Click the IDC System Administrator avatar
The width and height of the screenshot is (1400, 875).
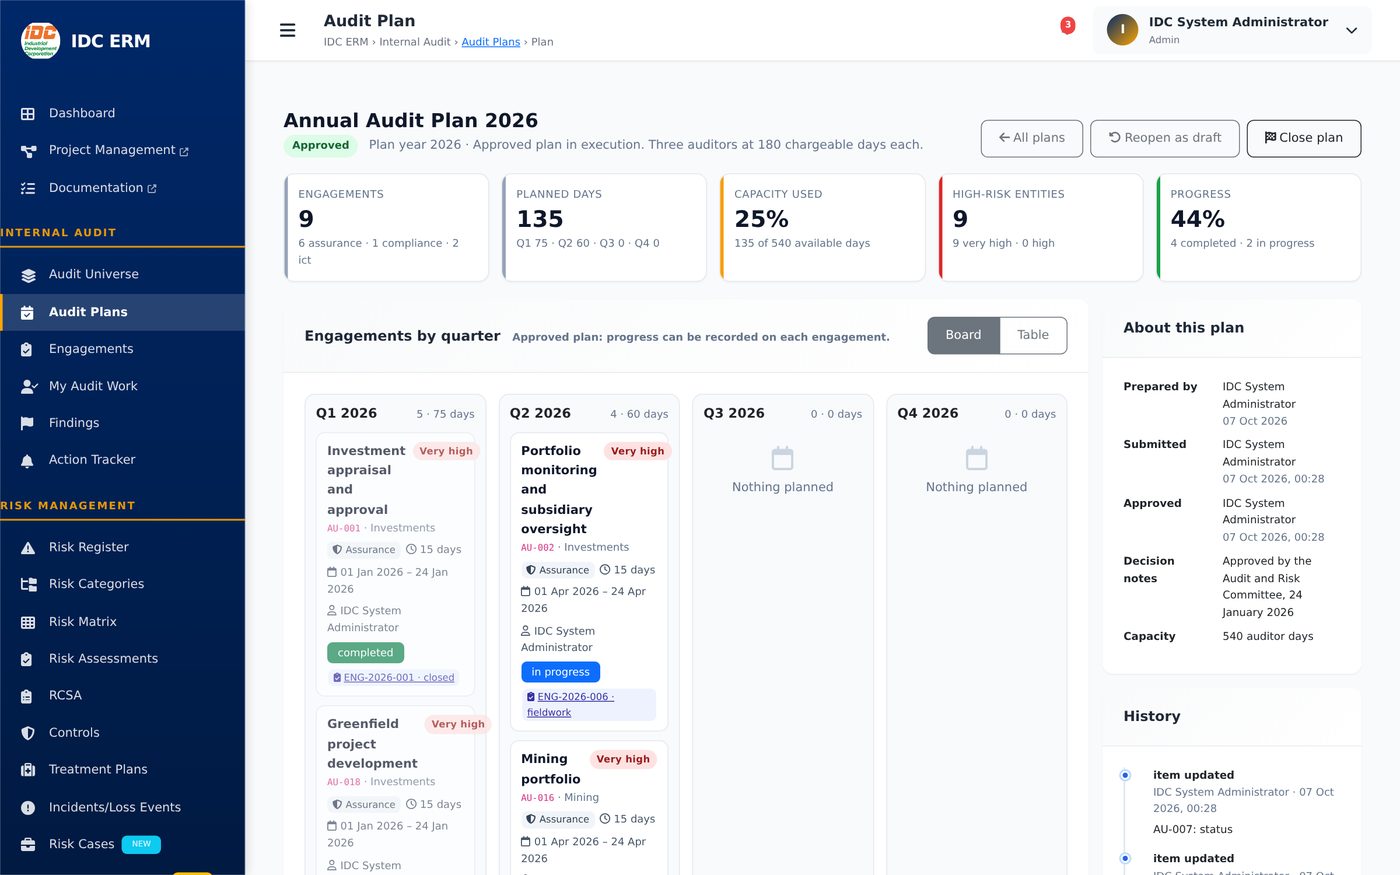click(x=1122, y=30)
